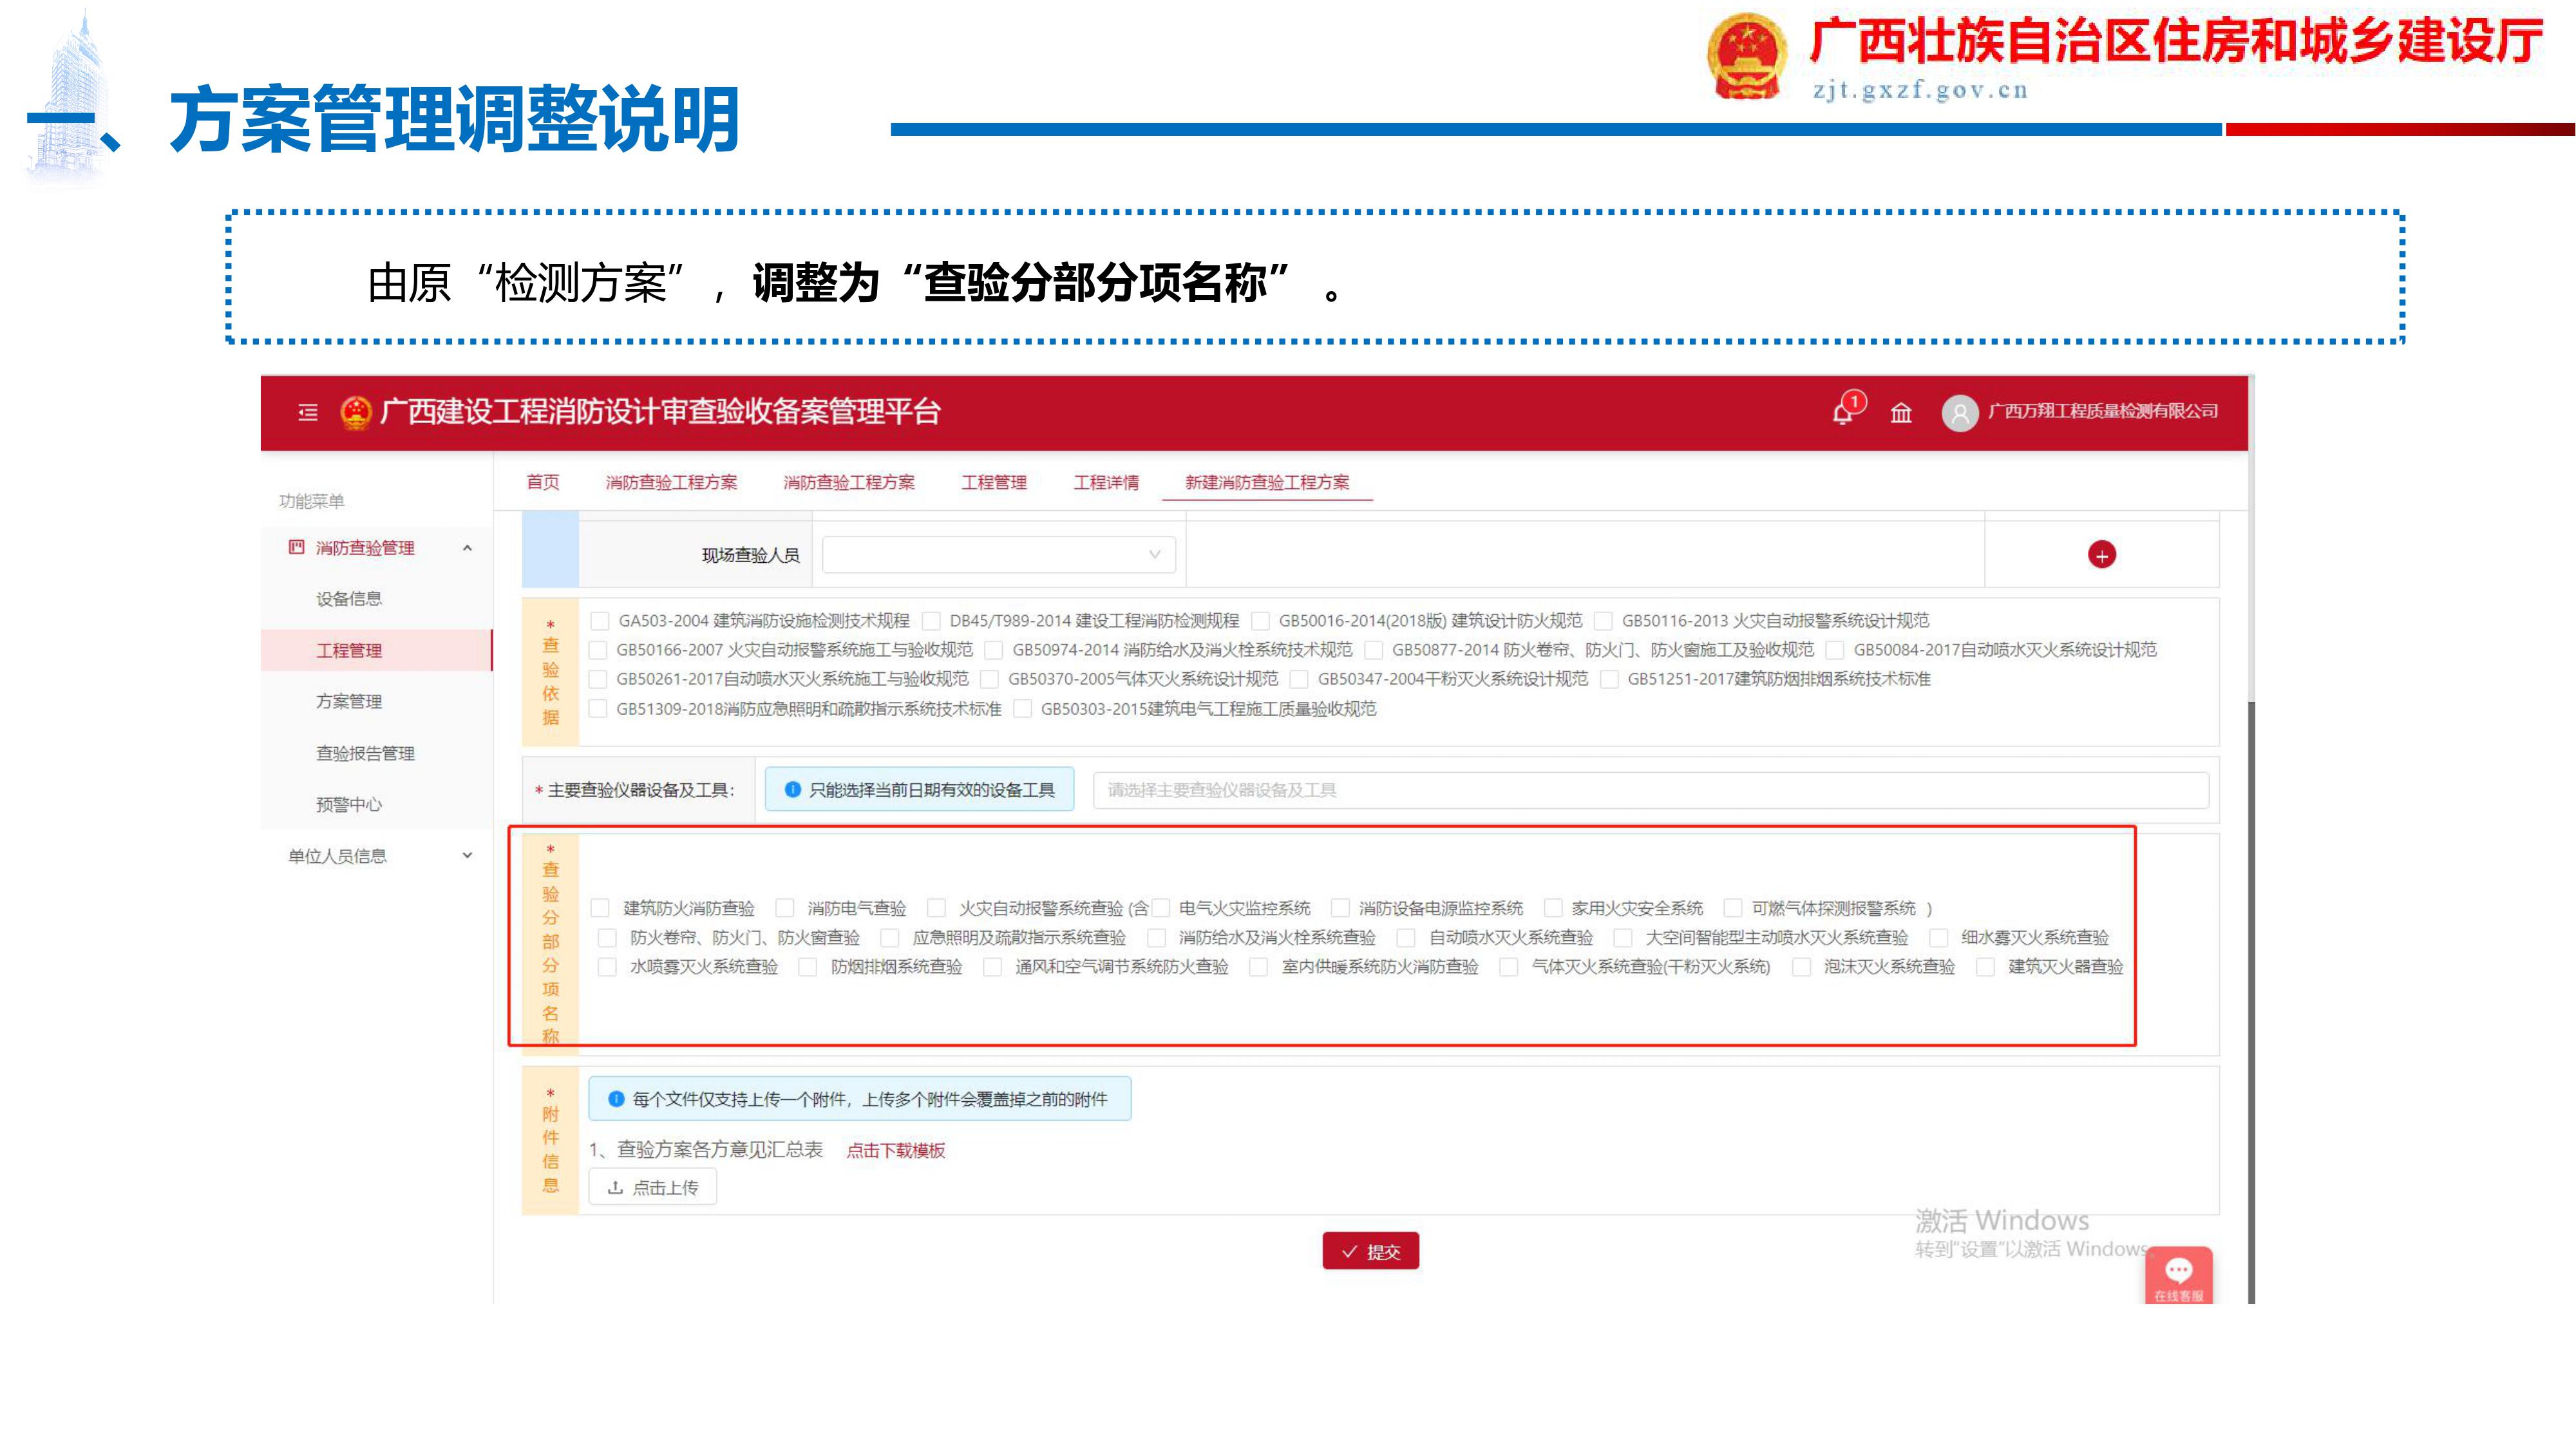Enable the 防烟排烟系统查验 checkbox
The width and height of the screenshot is (2576, 1449).
[808, 967]
